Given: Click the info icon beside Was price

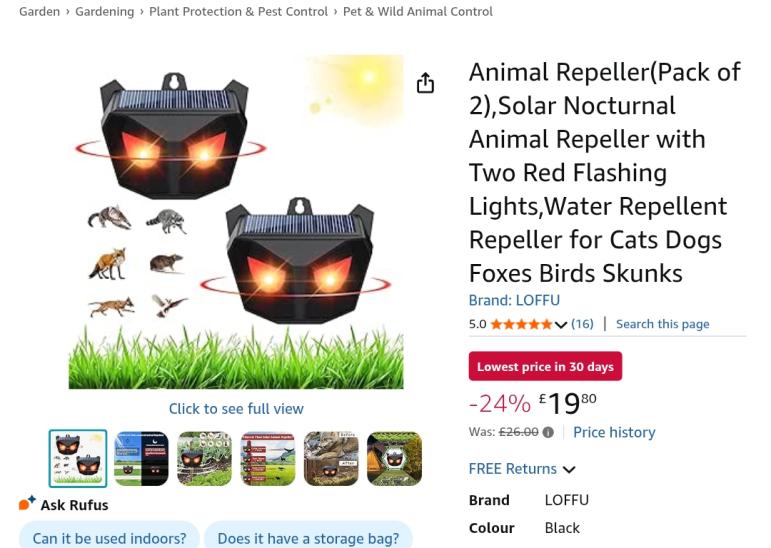Looking at the screenshot, I should tap(548, 432).
